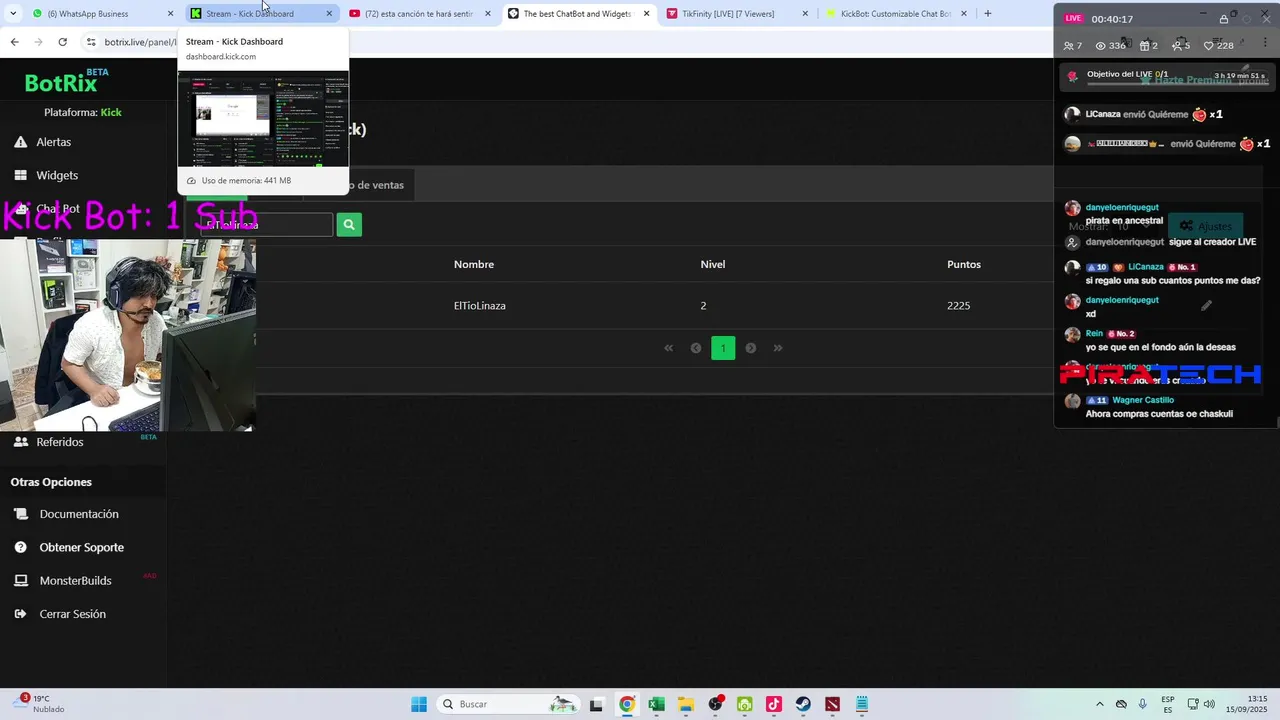The image size is (1280, 720).
Task: Select page 1 in pagination
Action: pos(723,348)
